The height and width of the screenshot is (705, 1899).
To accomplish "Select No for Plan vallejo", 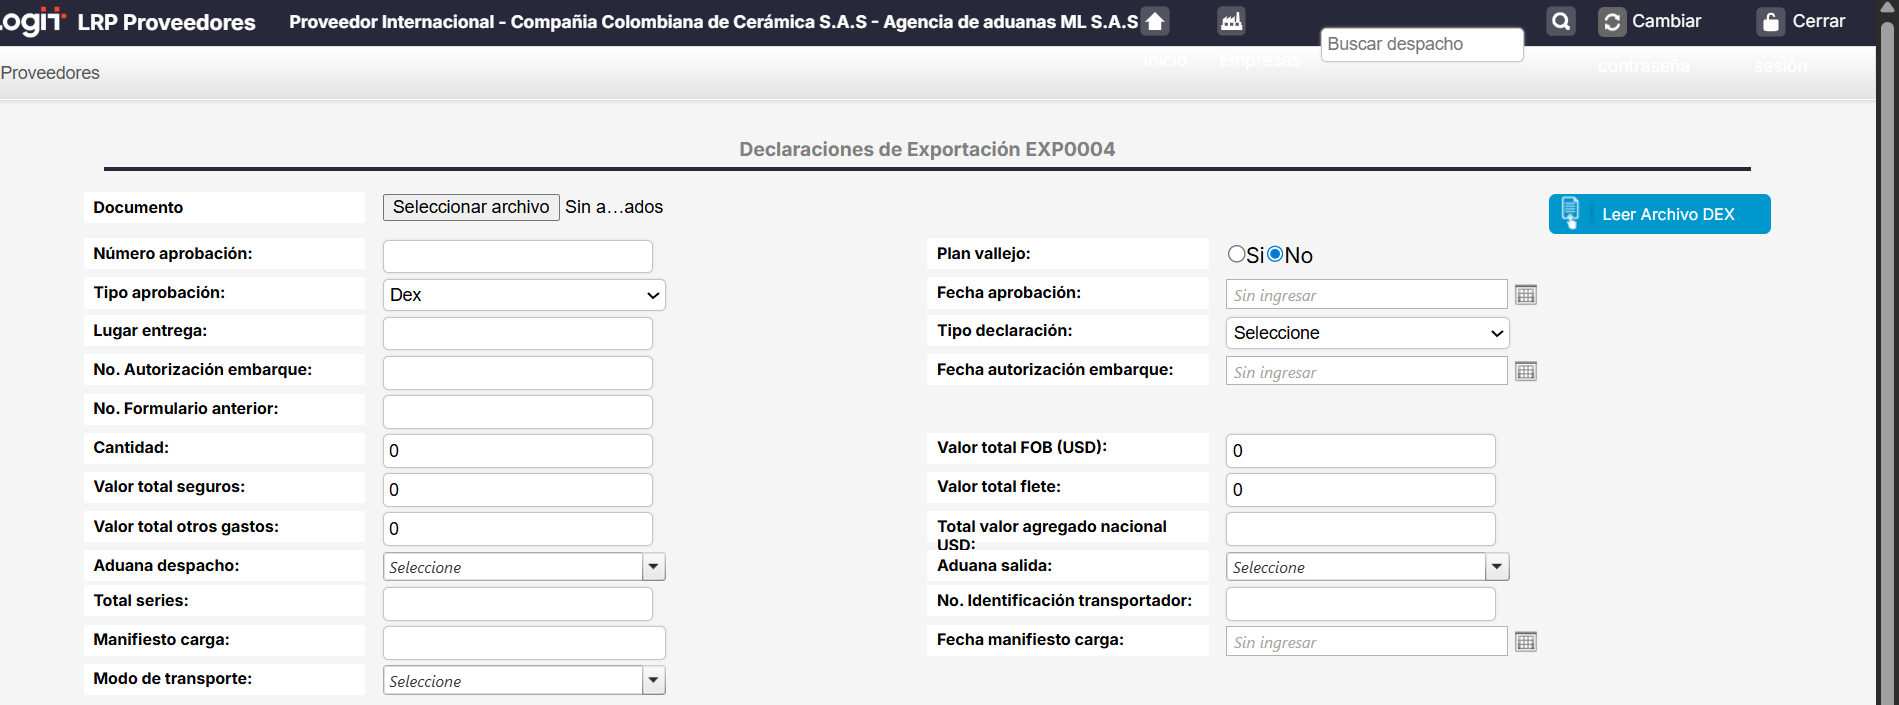I will [x=1275, y=254].
